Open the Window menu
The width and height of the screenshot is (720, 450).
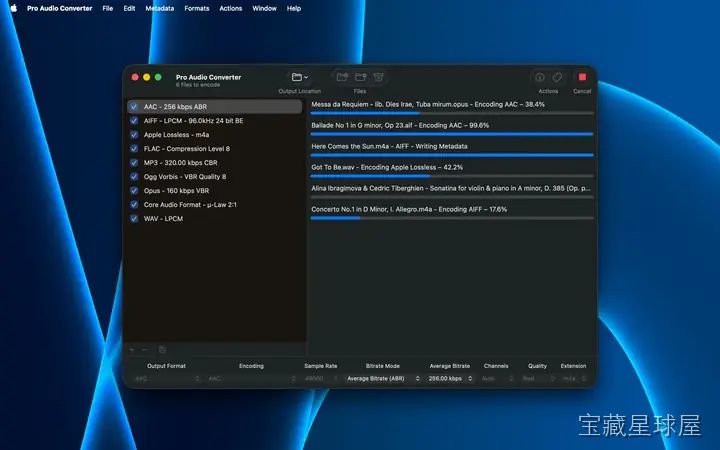tap(264, 8)
